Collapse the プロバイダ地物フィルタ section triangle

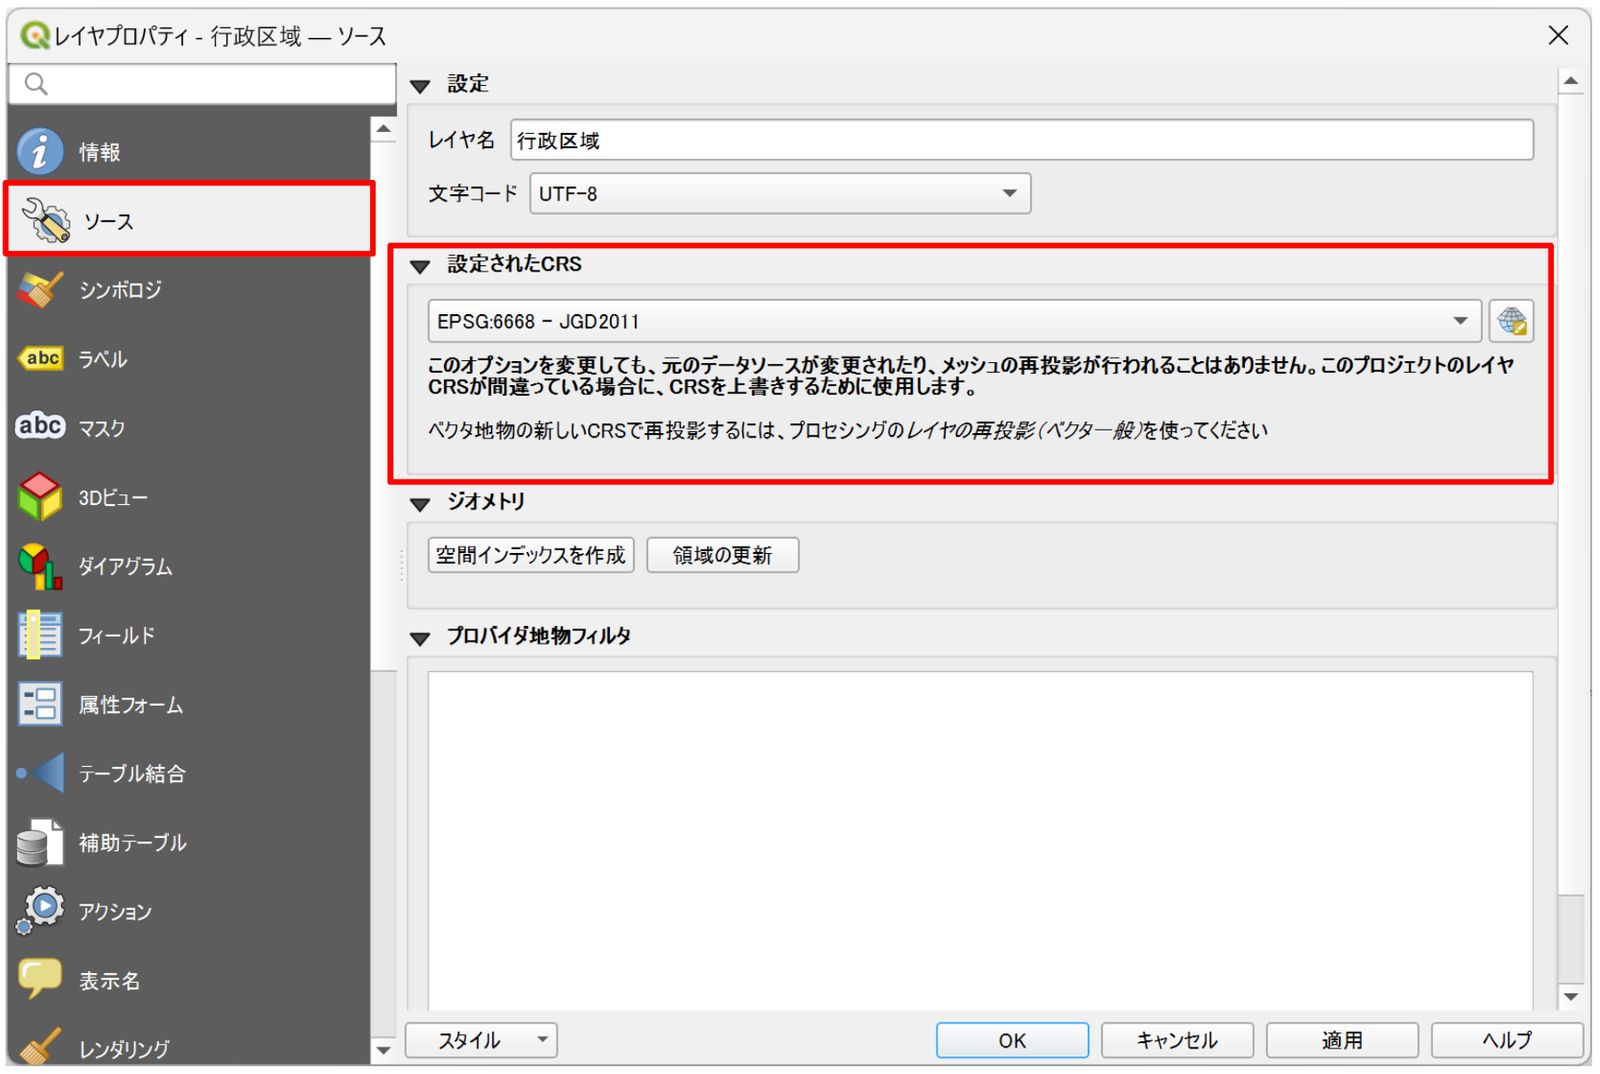[x=420, y=638]
